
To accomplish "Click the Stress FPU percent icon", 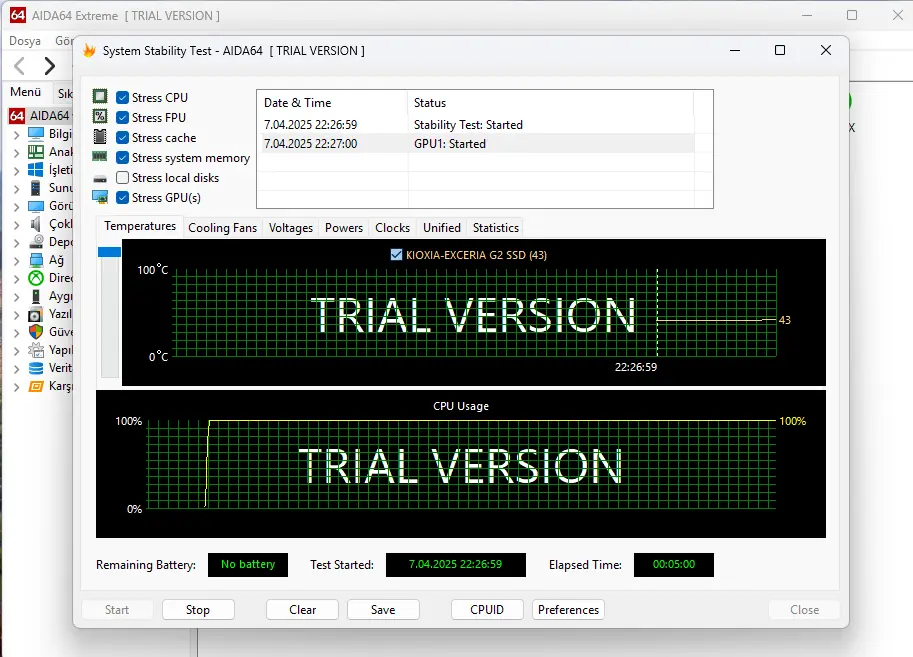I will [x=100, y=116].
